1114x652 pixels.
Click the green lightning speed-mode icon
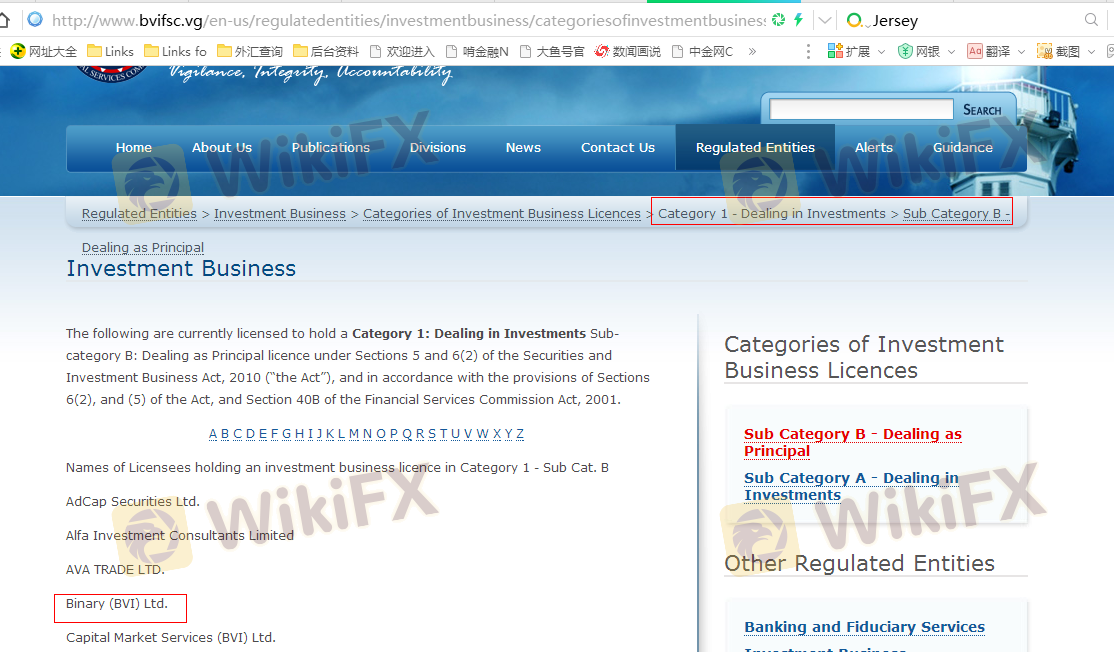[x=799, y=20]
